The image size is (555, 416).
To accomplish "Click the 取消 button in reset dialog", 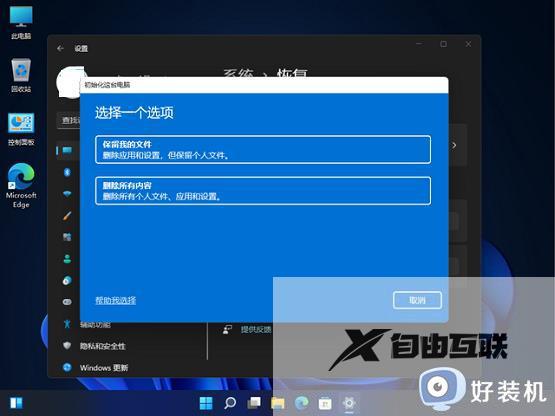I will coord(417,300).
